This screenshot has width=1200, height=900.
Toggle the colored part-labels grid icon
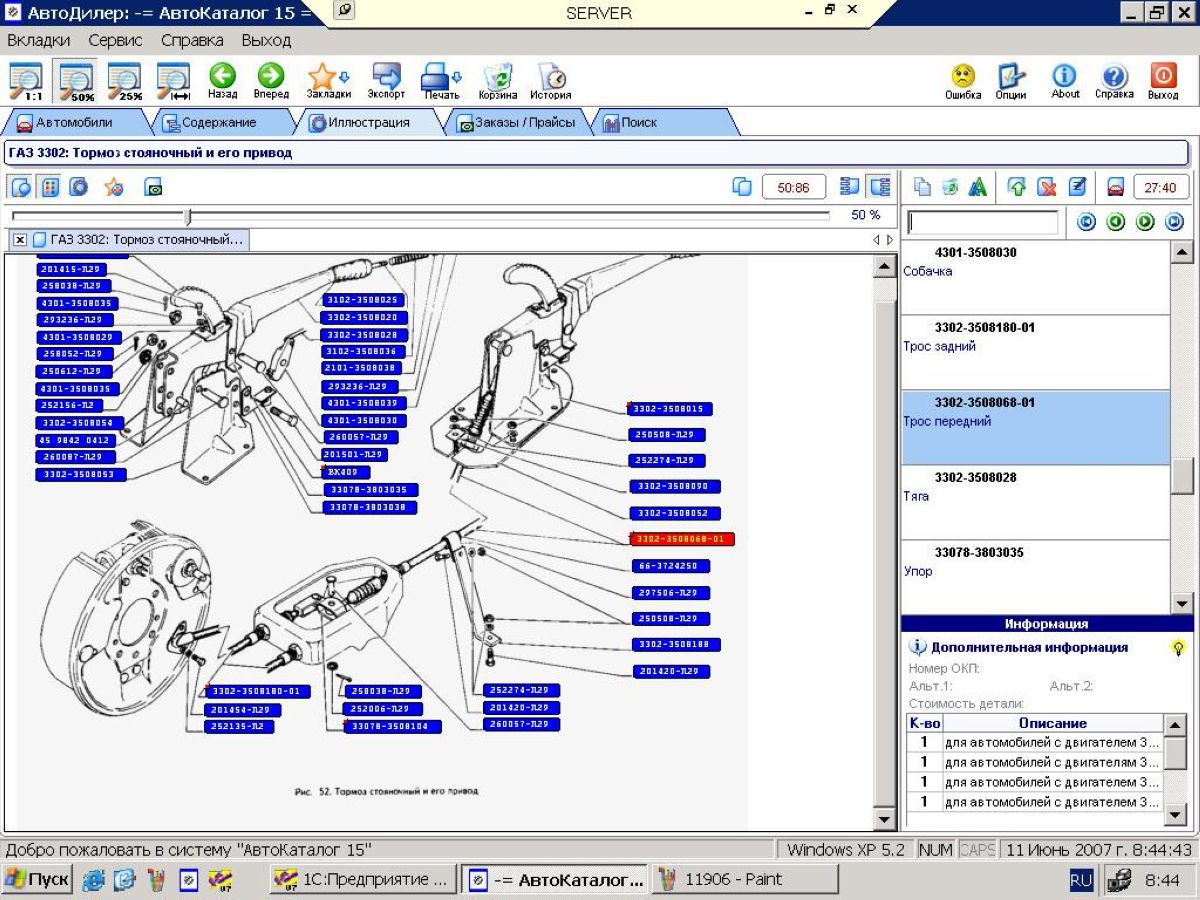[x=50, y=187]
